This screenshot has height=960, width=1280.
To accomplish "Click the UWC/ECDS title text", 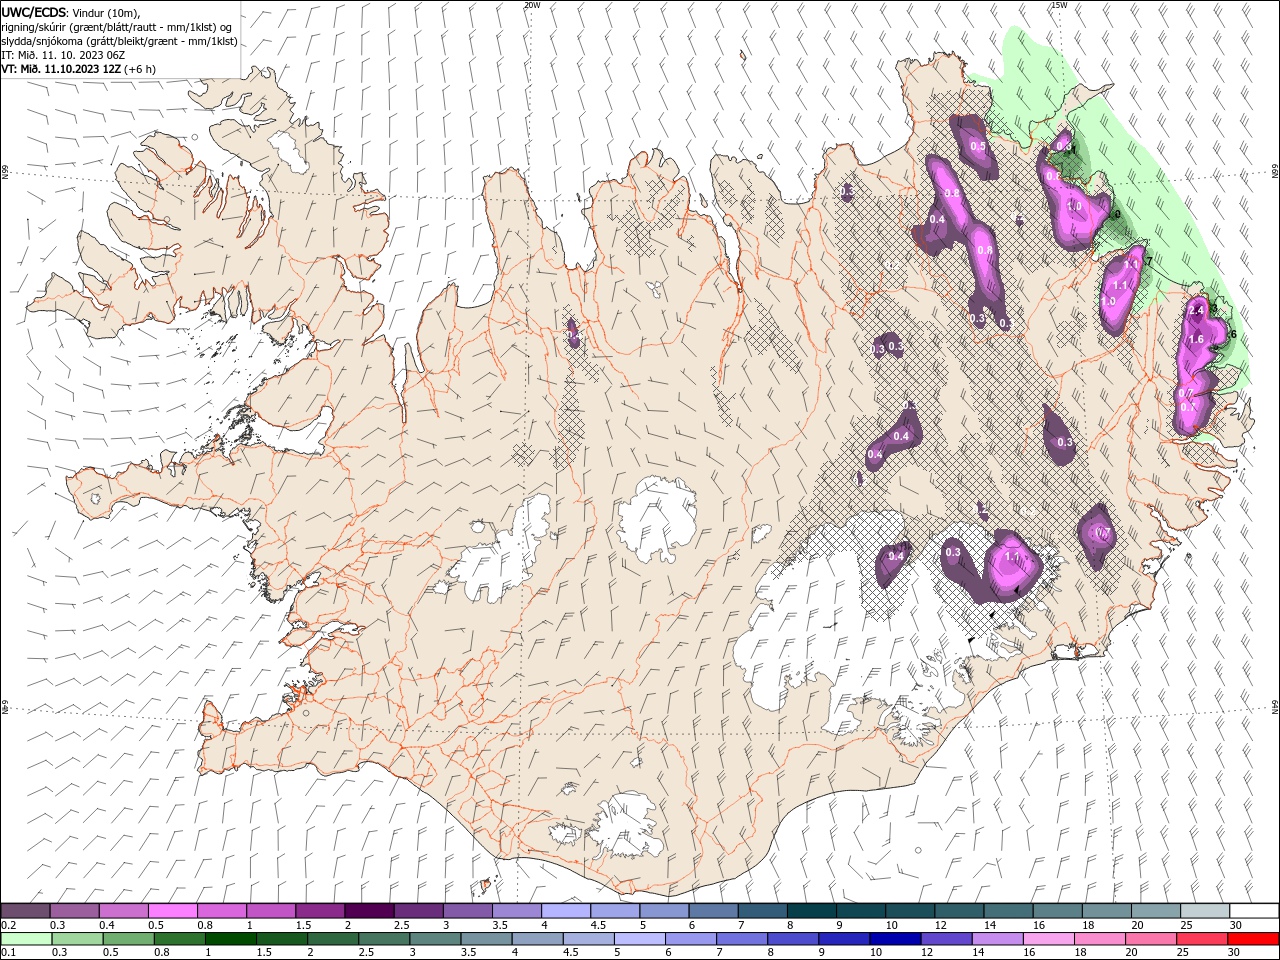I will point(33,12).
